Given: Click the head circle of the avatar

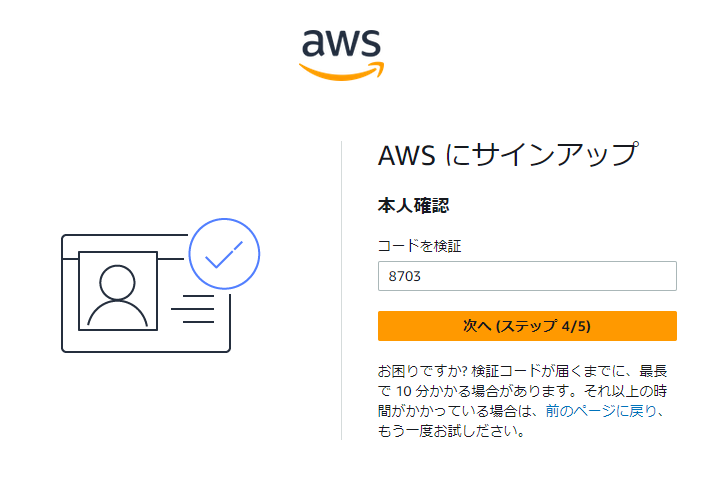Looking at the screenshot, I should 118,282.
